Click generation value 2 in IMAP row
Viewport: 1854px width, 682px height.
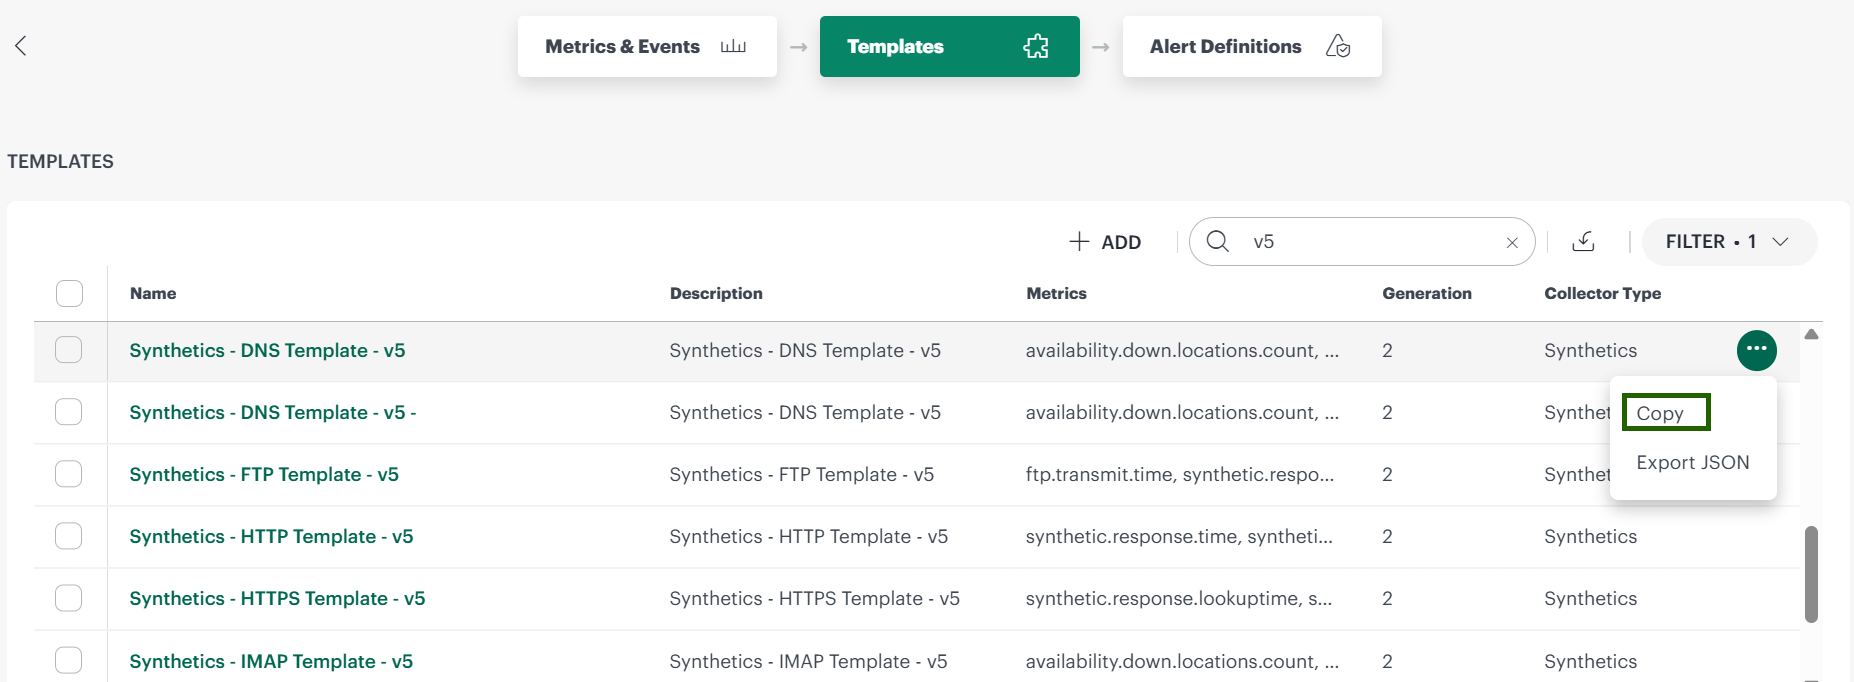(1387, 661)
